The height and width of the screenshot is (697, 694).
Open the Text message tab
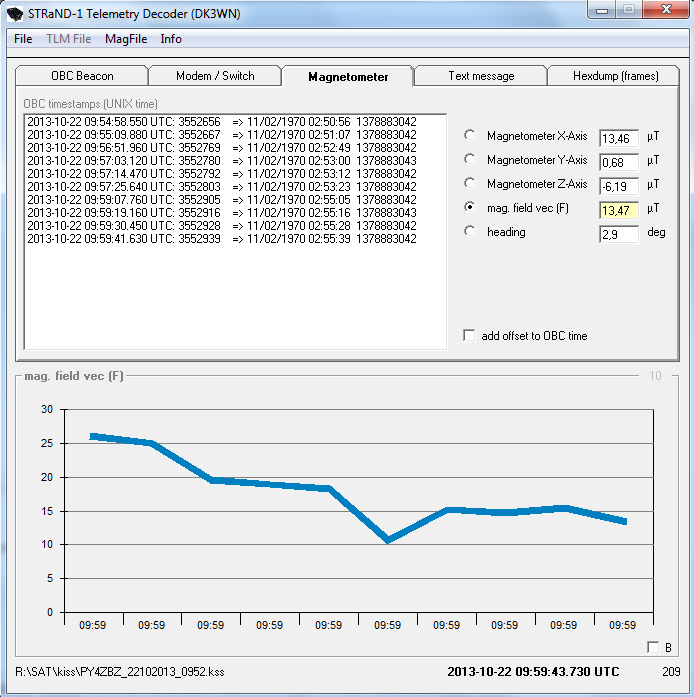tap(481, 76)
